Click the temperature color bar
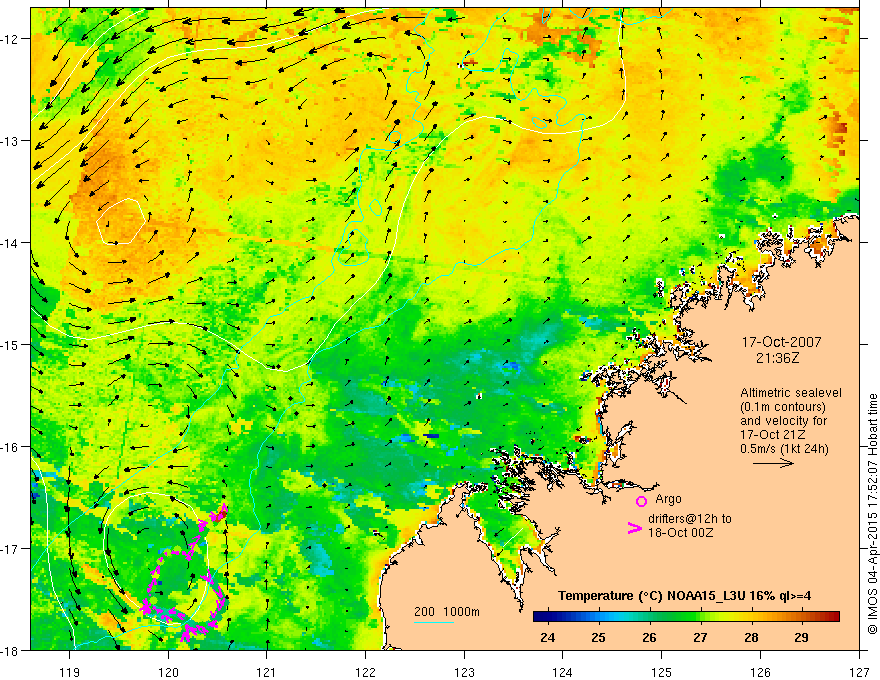 click(686, 616)
